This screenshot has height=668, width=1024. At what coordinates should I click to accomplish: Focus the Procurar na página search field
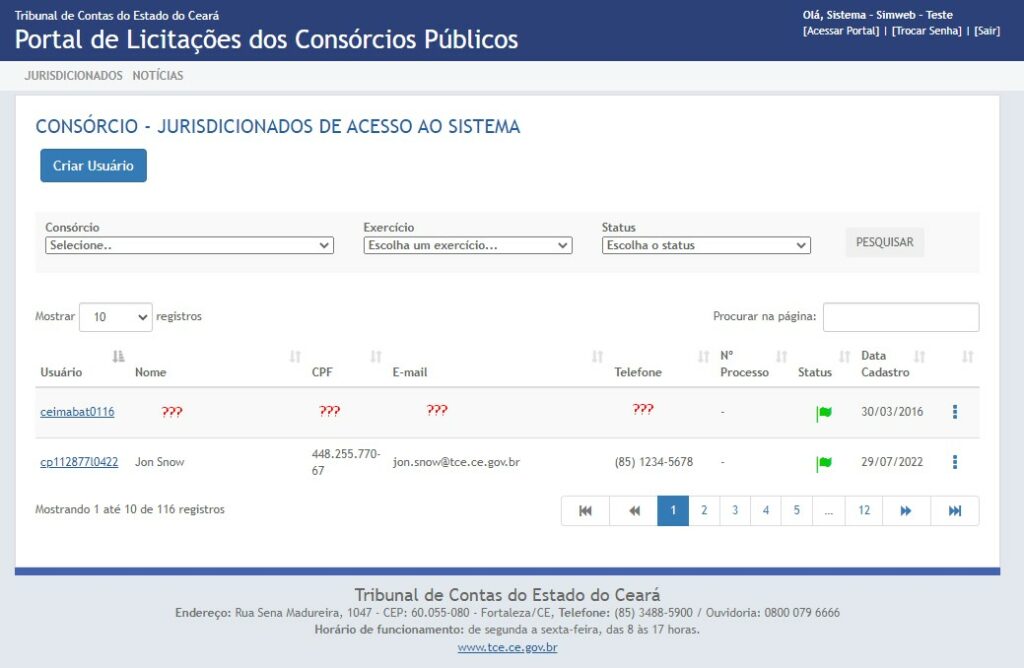900,317
